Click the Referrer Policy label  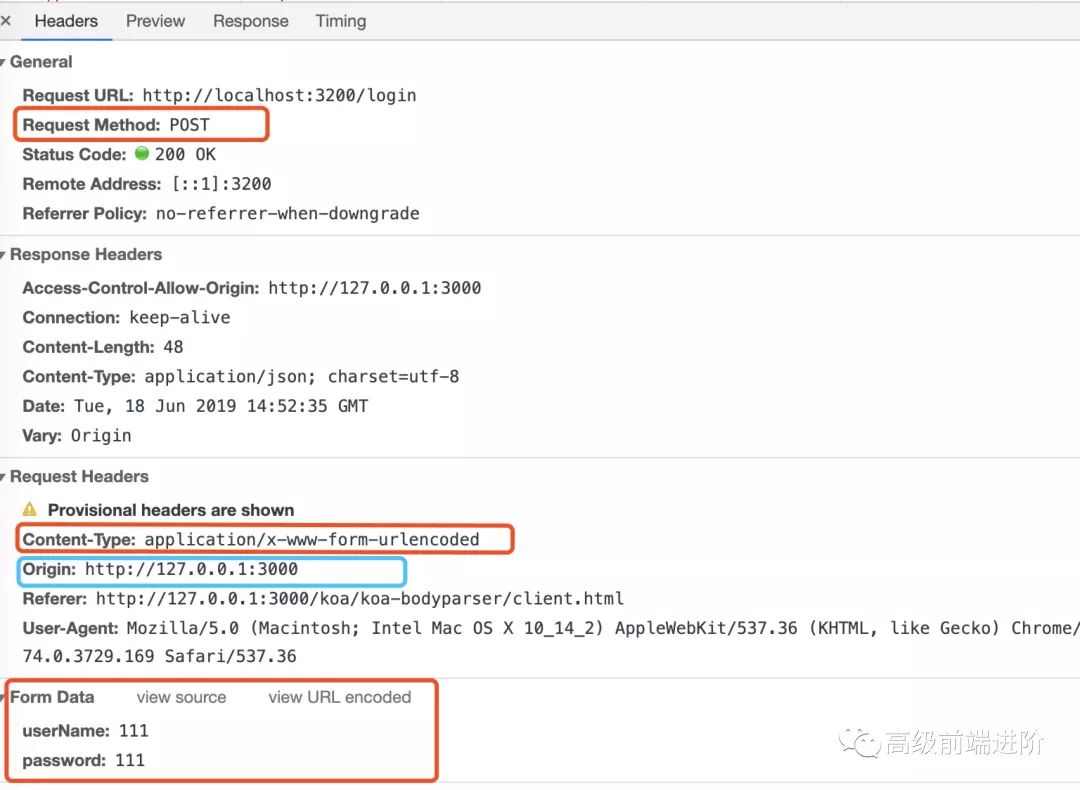click(x=85, y=214)
